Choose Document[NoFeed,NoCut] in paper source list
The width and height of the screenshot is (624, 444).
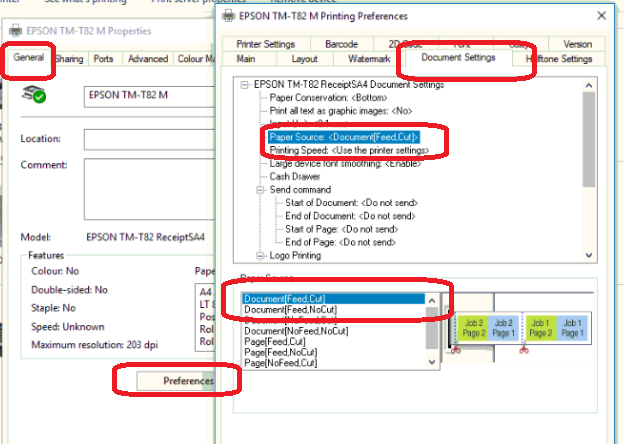[296, 331]
